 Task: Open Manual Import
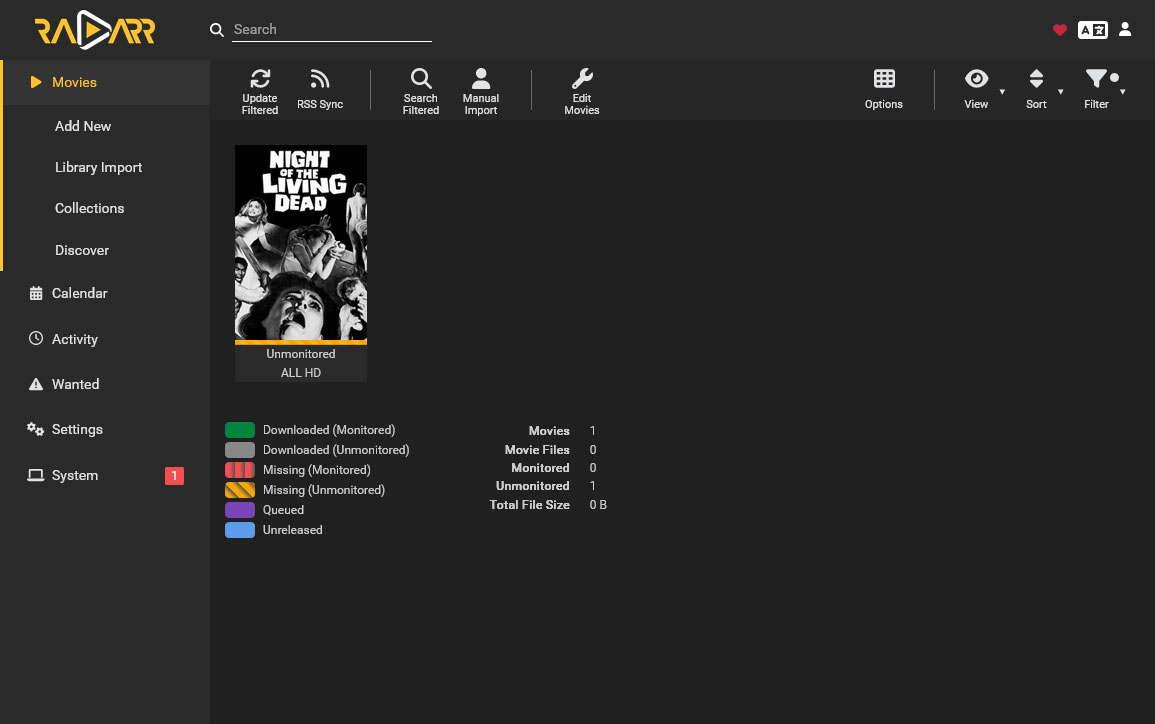pos(480,91)
